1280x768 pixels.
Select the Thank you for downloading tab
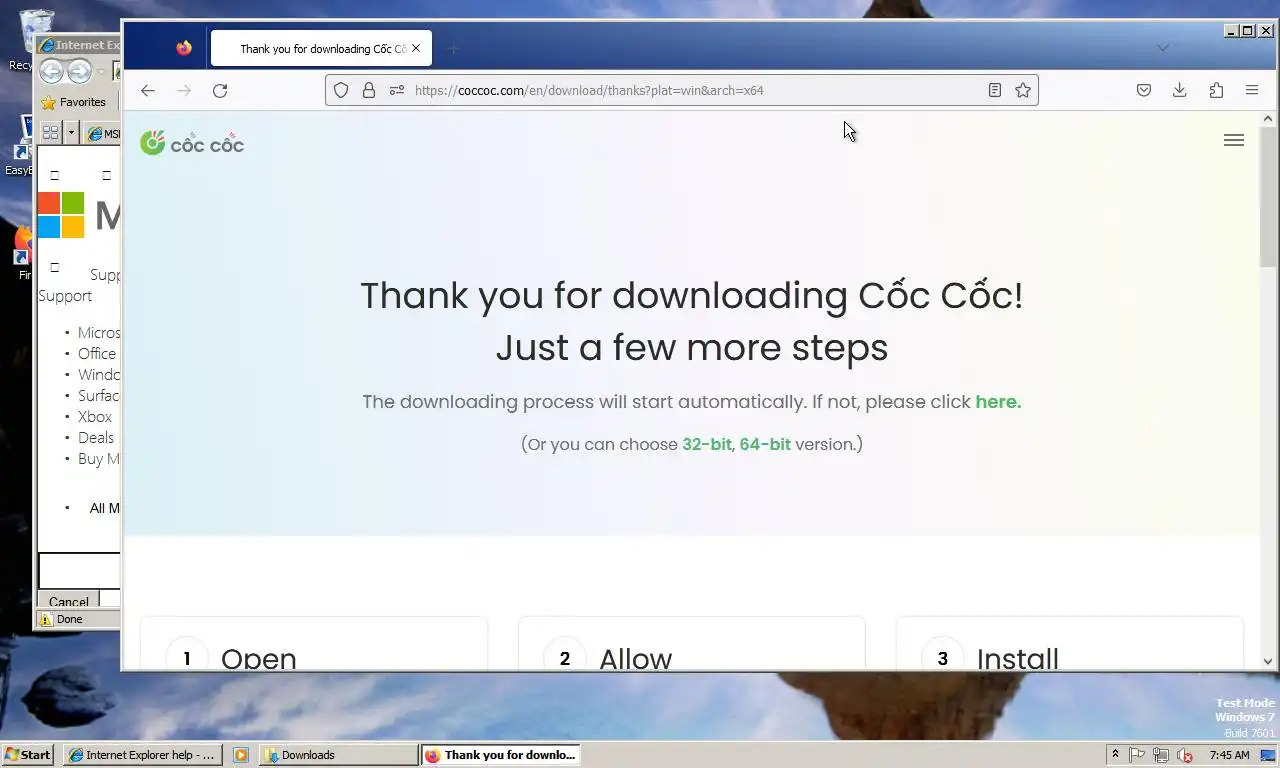(x=321, y=48)
